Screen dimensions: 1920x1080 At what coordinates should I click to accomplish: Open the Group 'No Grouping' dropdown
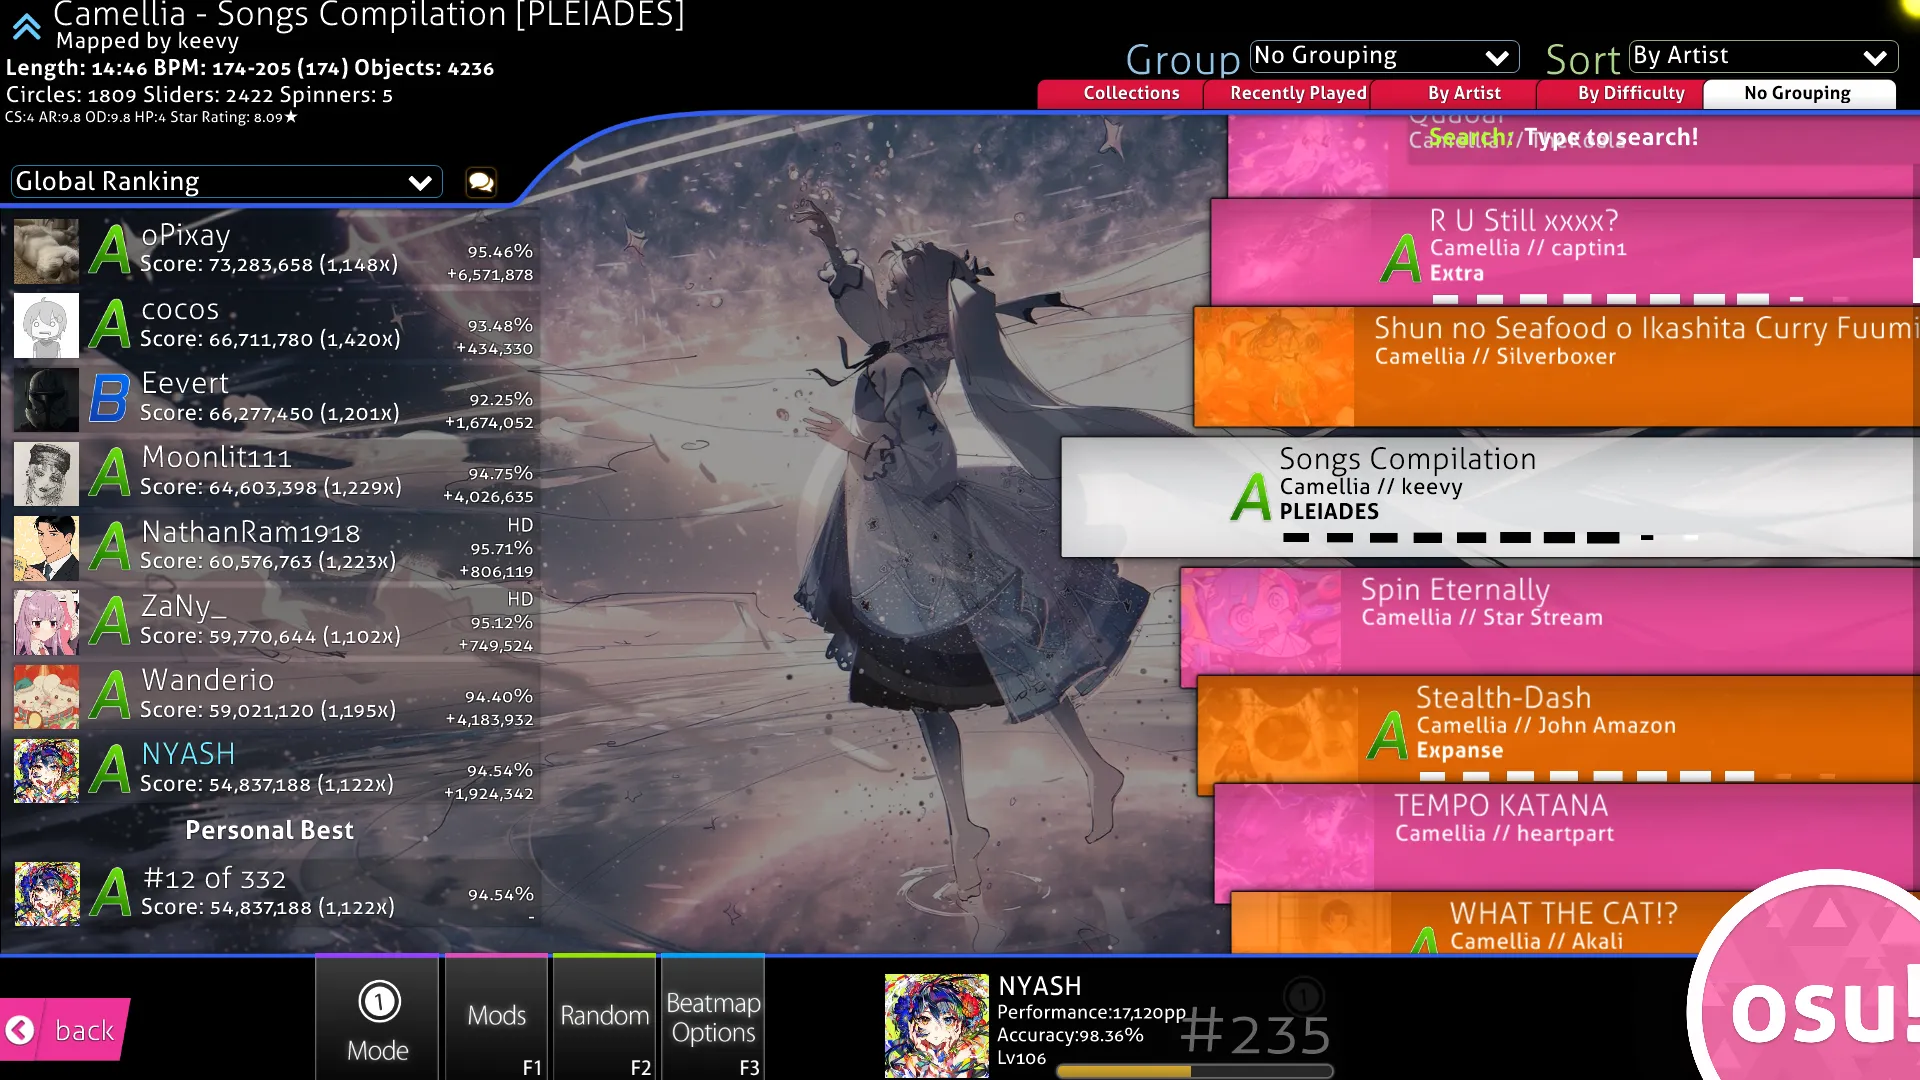coord(1384,56)
